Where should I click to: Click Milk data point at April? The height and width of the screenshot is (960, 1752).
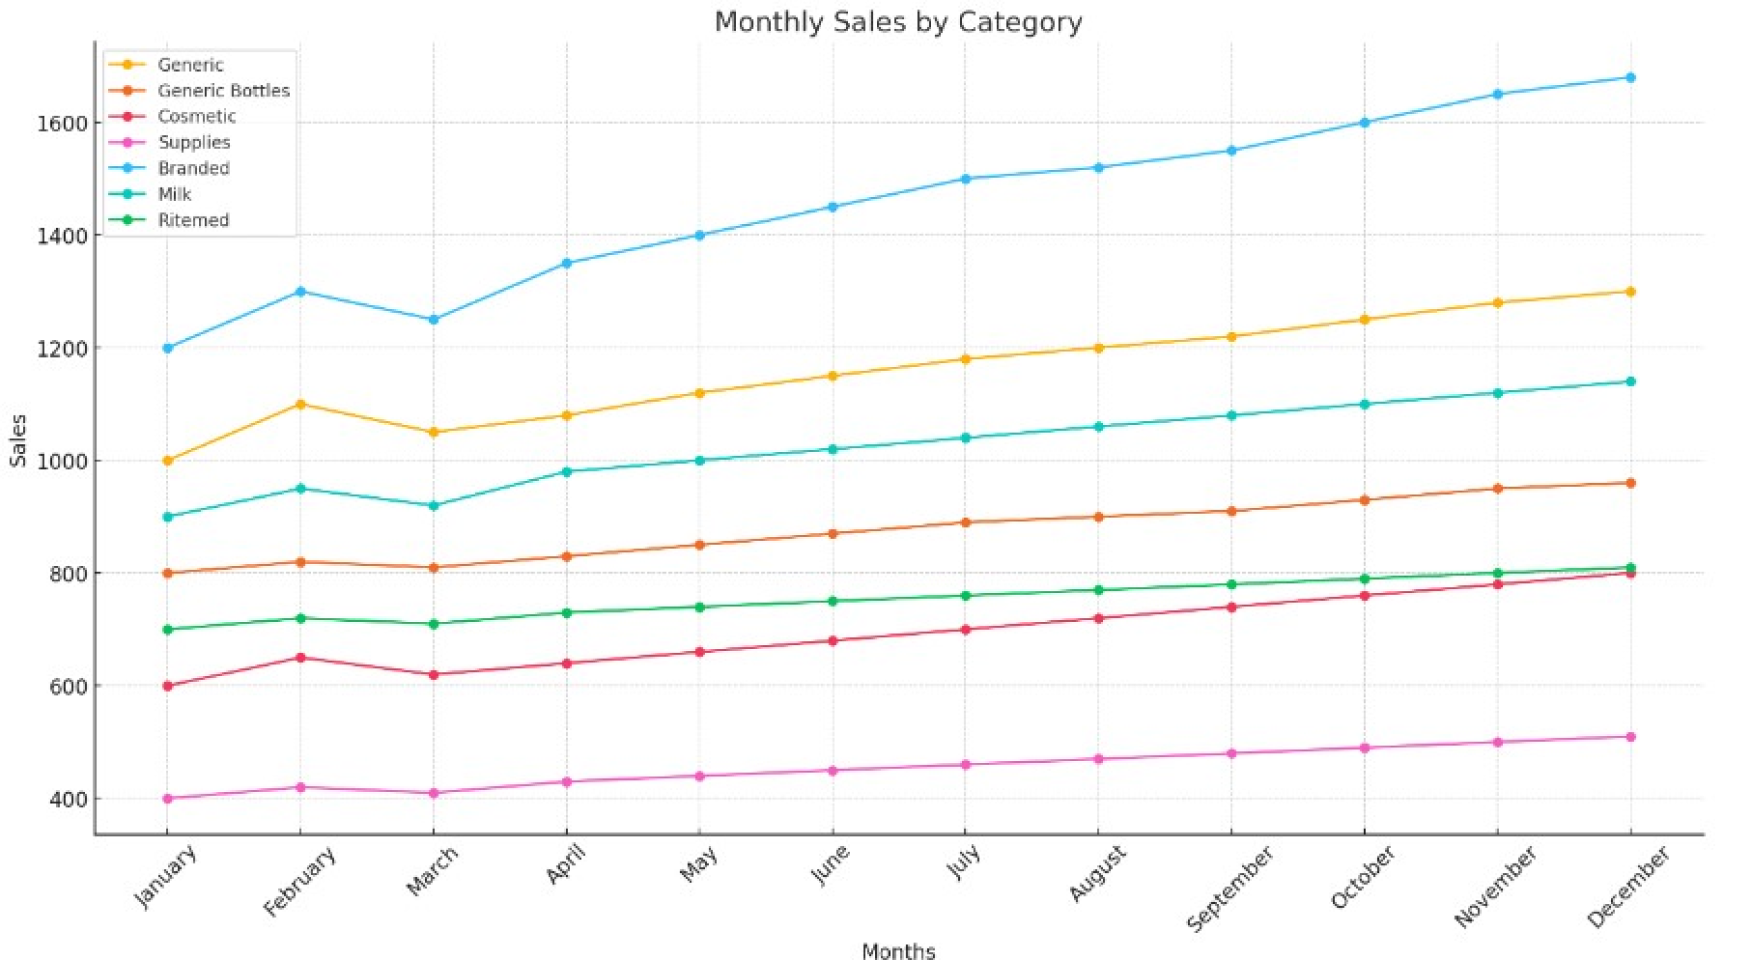566,471
